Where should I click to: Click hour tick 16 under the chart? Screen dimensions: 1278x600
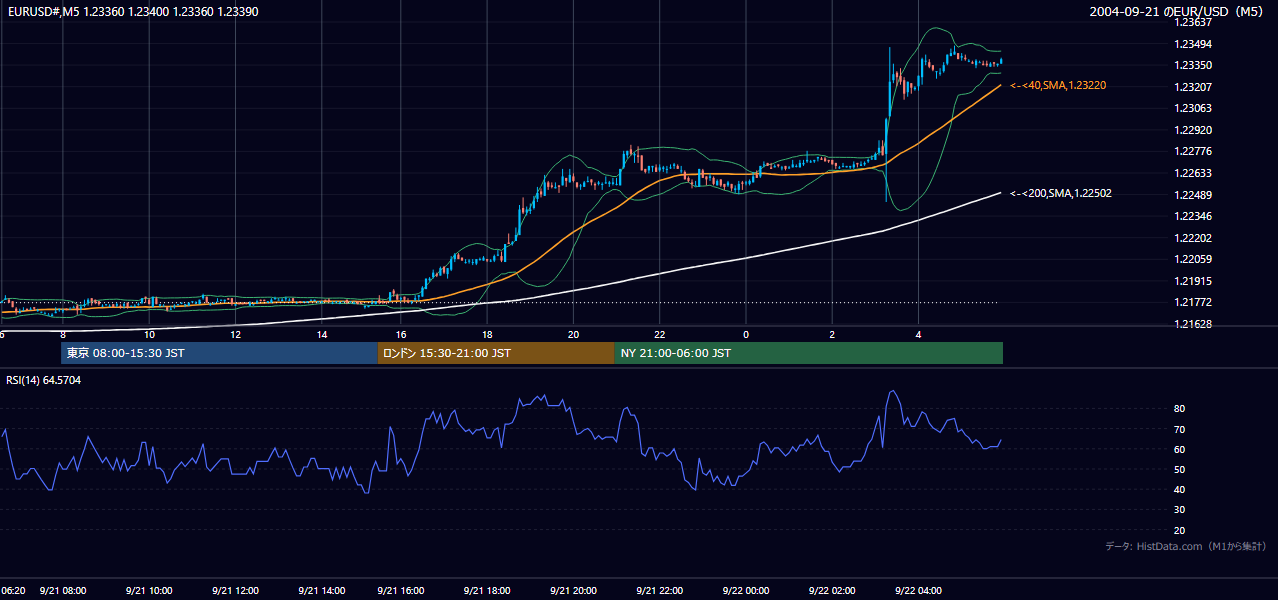click(x=401, y=334)
